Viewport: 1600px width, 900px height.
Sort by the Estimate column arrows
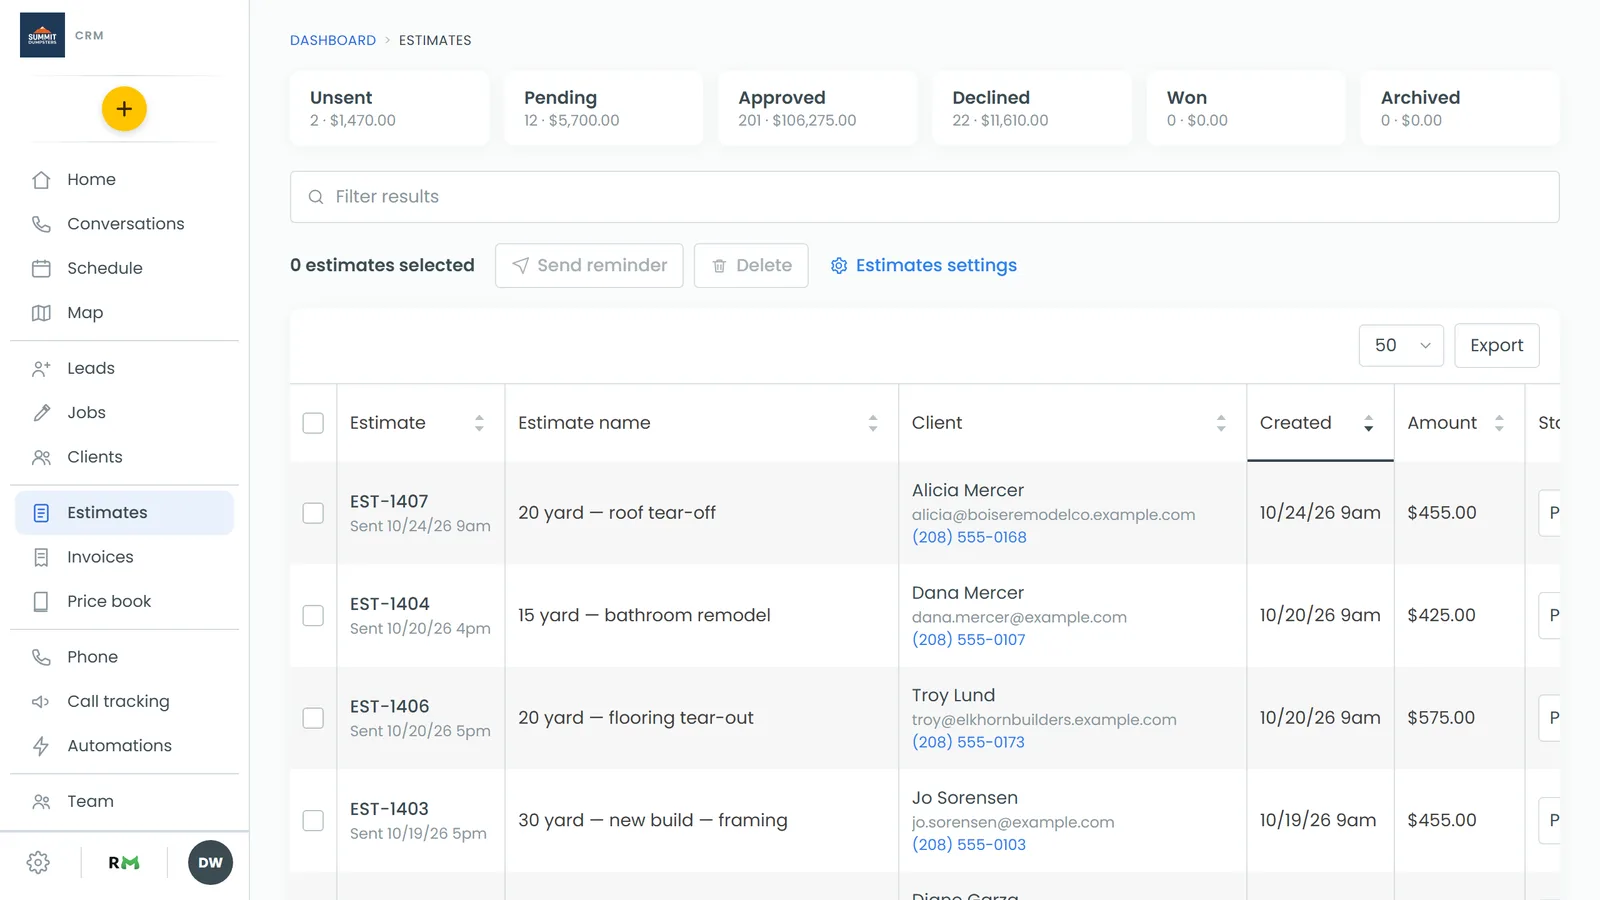(x=479, y=423)
